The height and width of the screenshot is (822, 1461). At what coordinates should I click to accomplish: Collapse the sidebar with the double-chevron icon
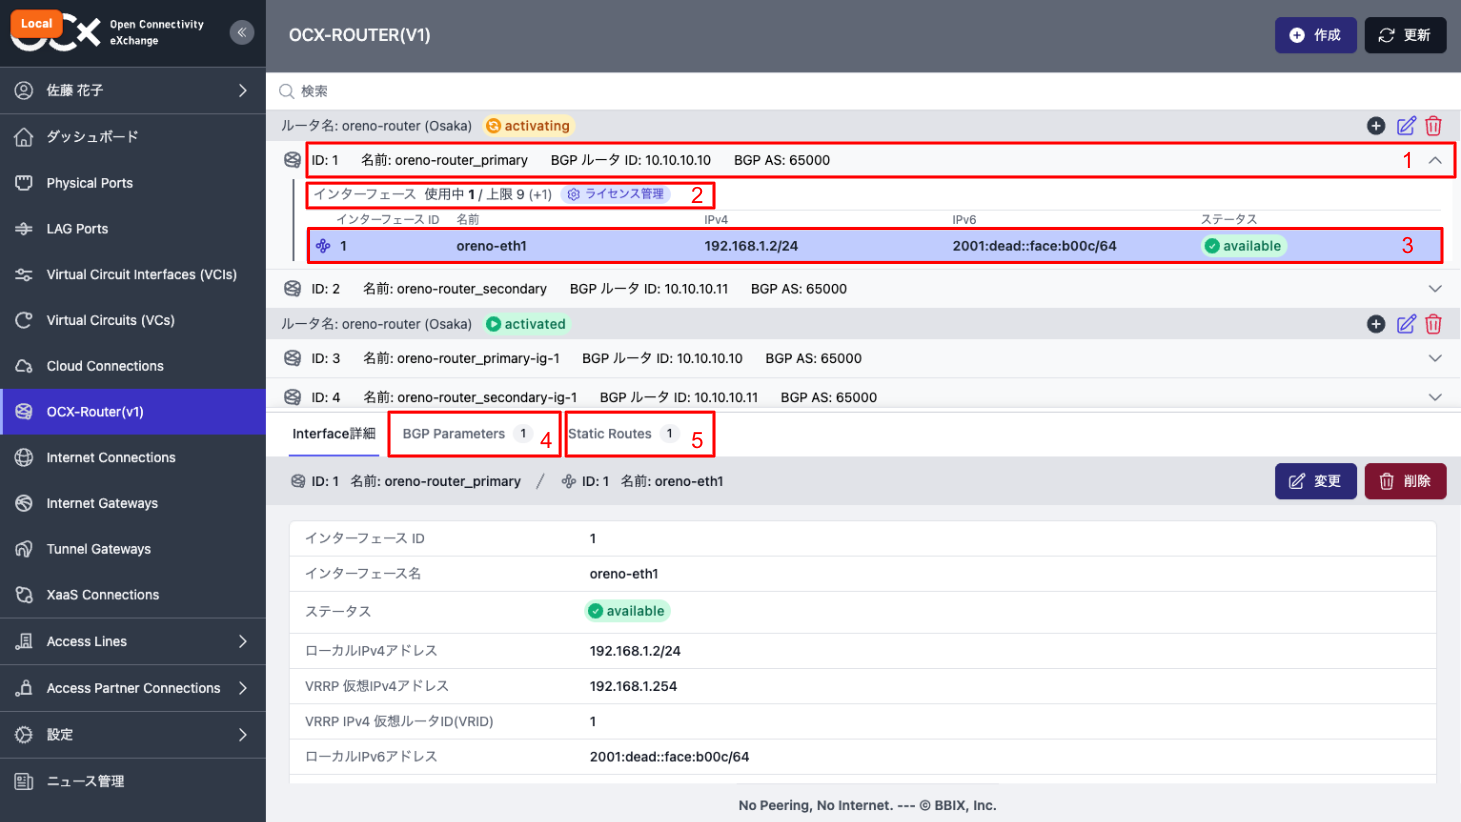point(242,33)
